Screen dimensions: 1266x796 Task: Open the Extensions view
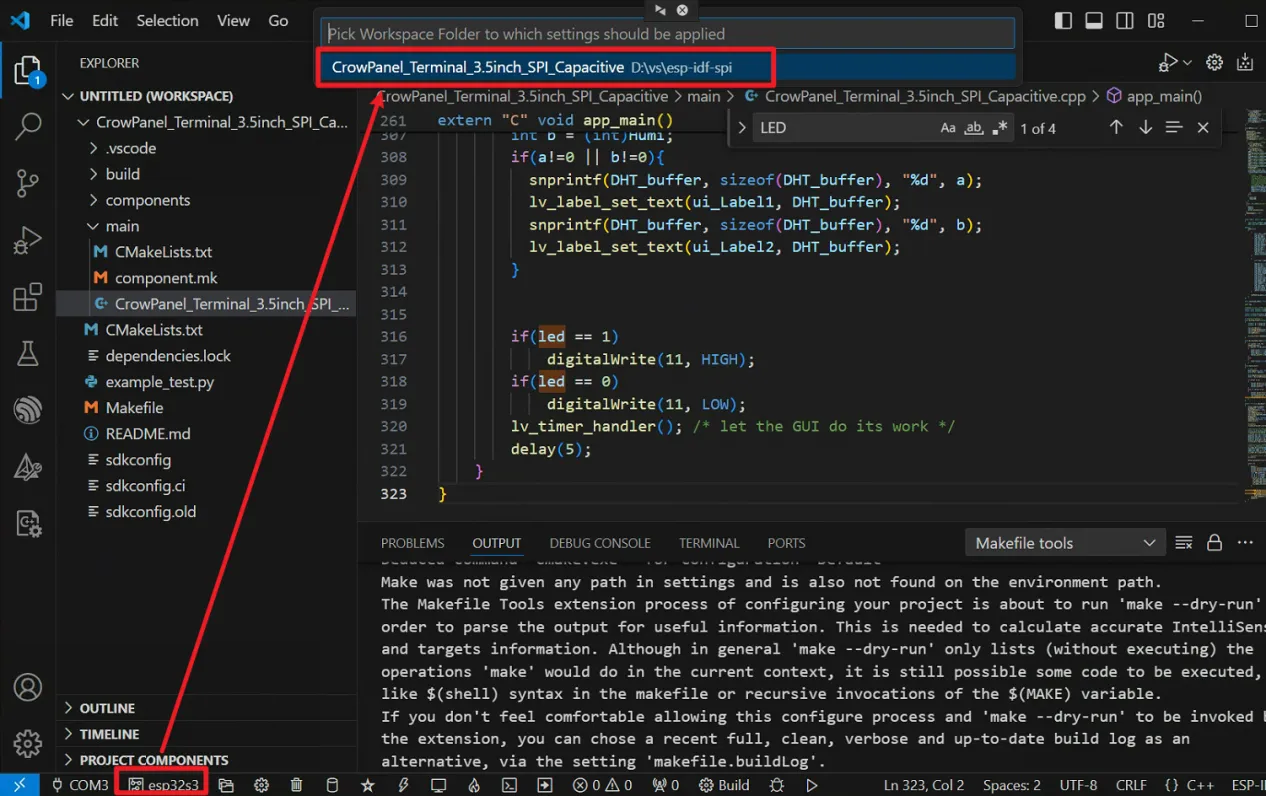(27, 297)
